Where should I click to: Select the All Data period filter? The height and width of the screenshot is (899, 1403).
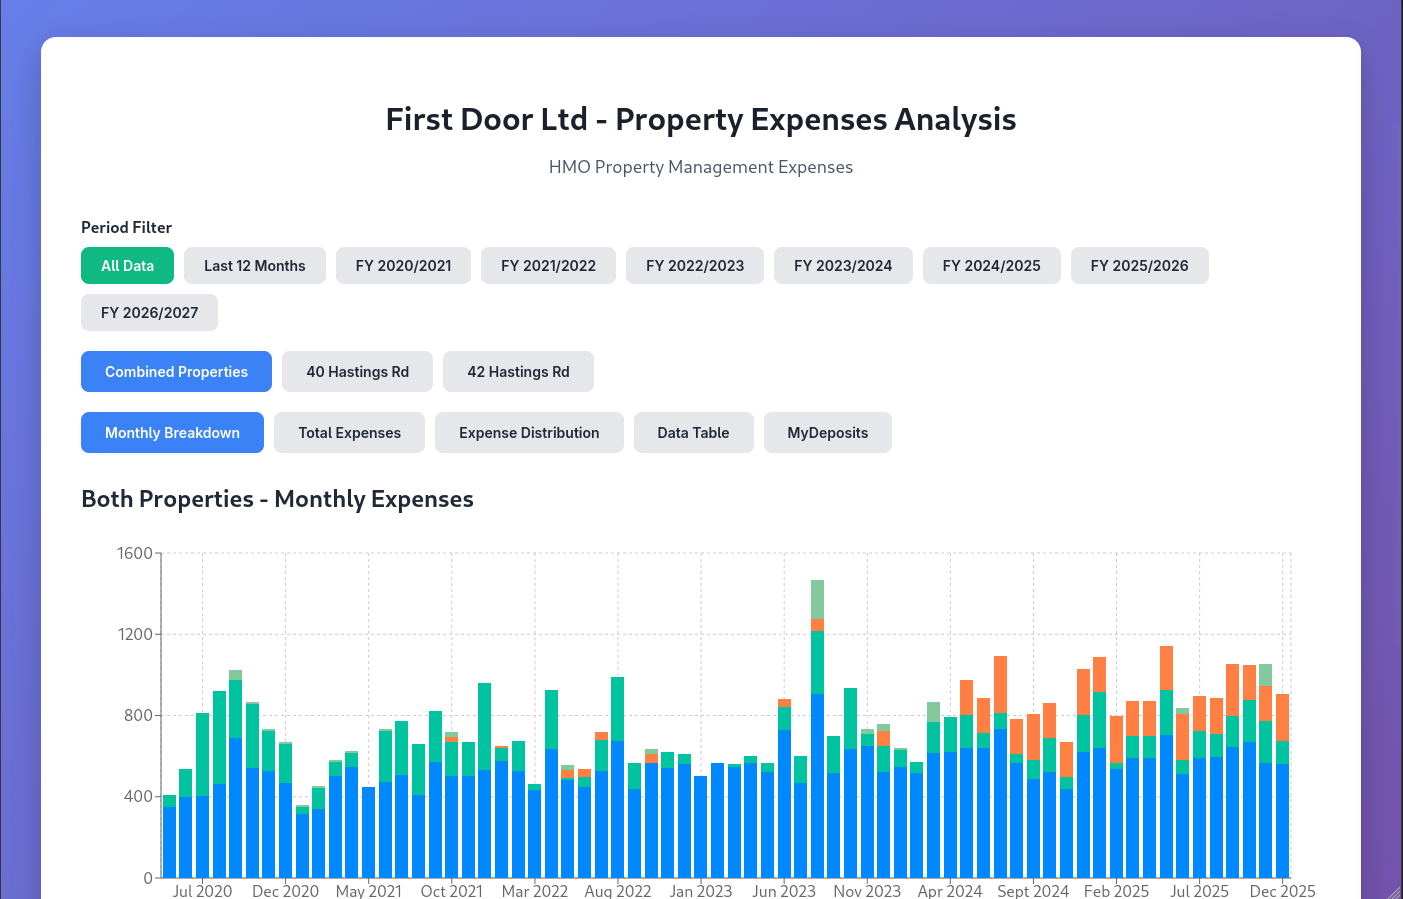[x=127, y=265]
